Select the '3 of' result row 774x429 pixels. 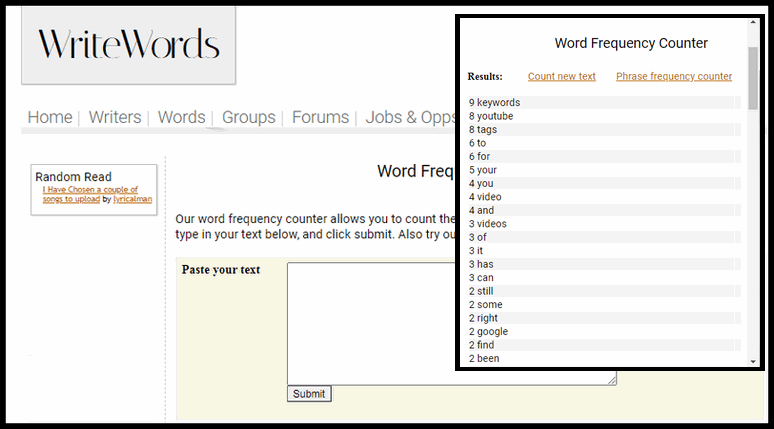pyautogui.click(x=604, y=237)
